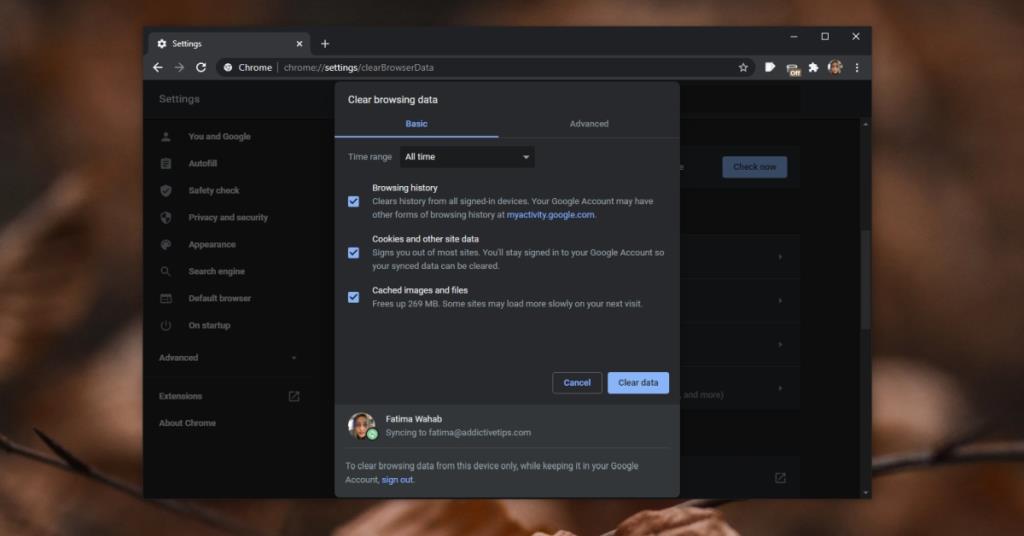Open the Extensions puzzle piece icon
1024x536 pixels.
[x=813, y=67]
